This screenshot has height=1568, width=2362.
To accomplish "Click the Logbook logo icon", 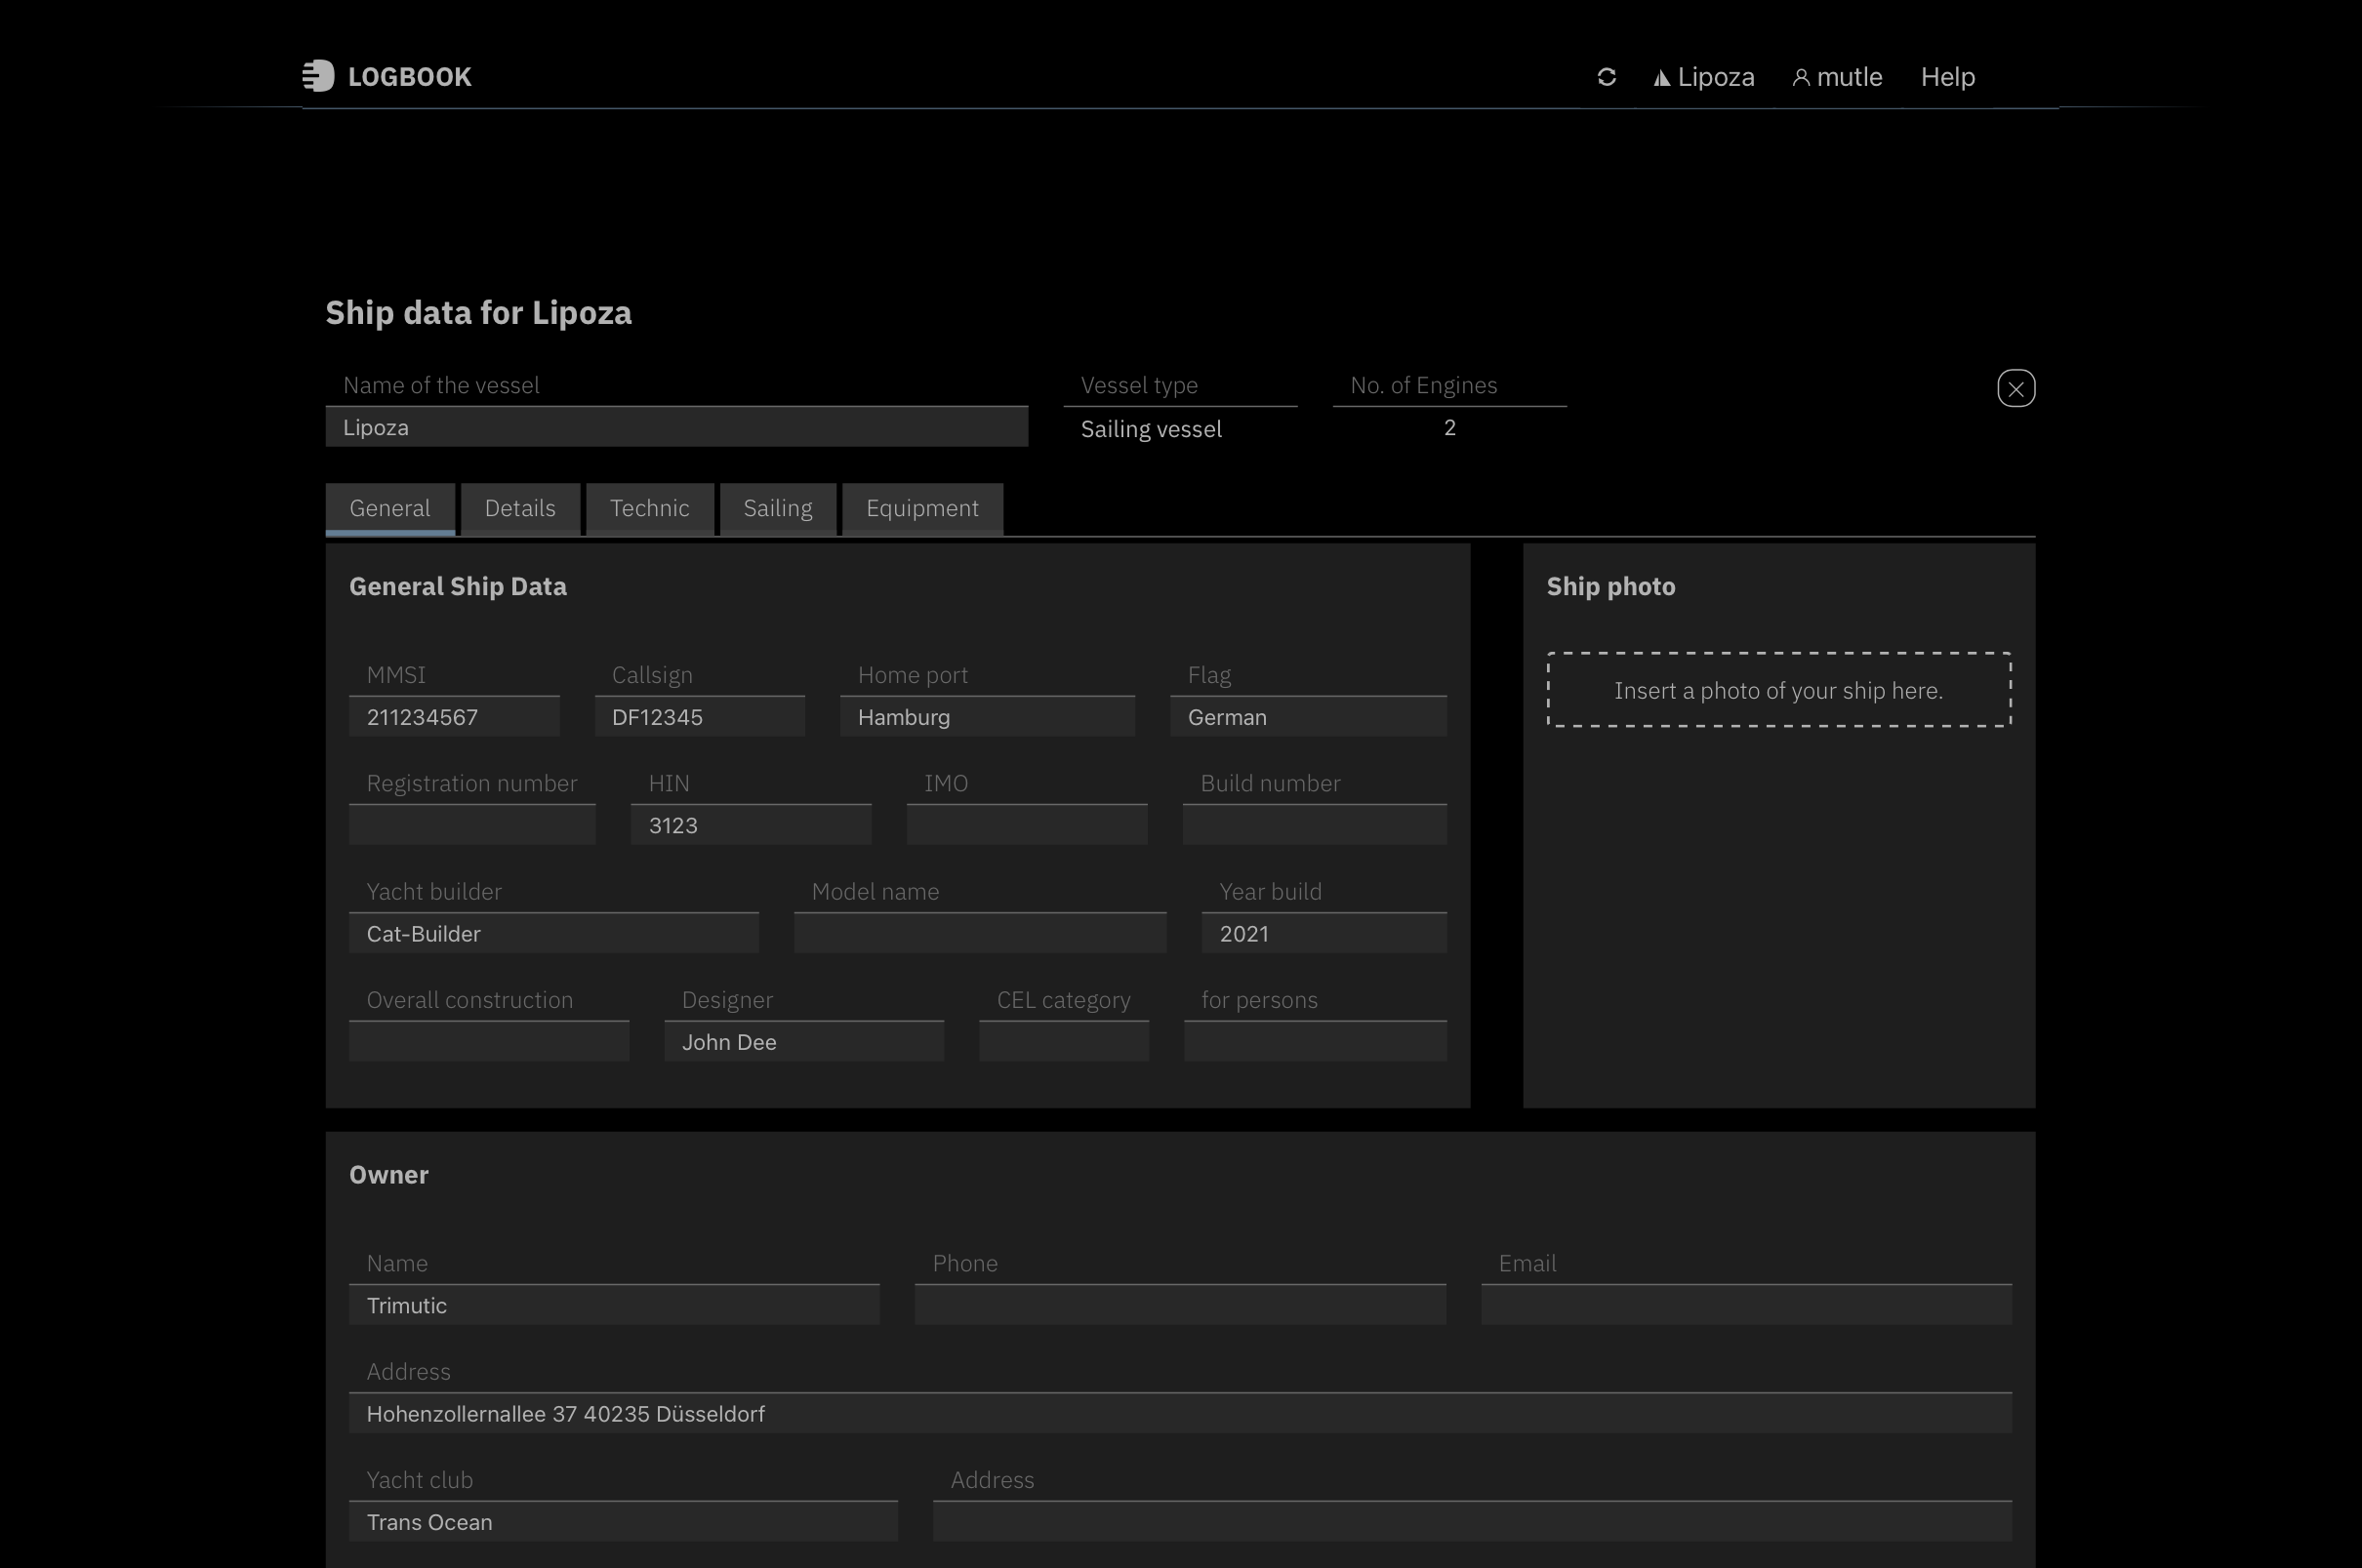I will (x=318, y=76).
